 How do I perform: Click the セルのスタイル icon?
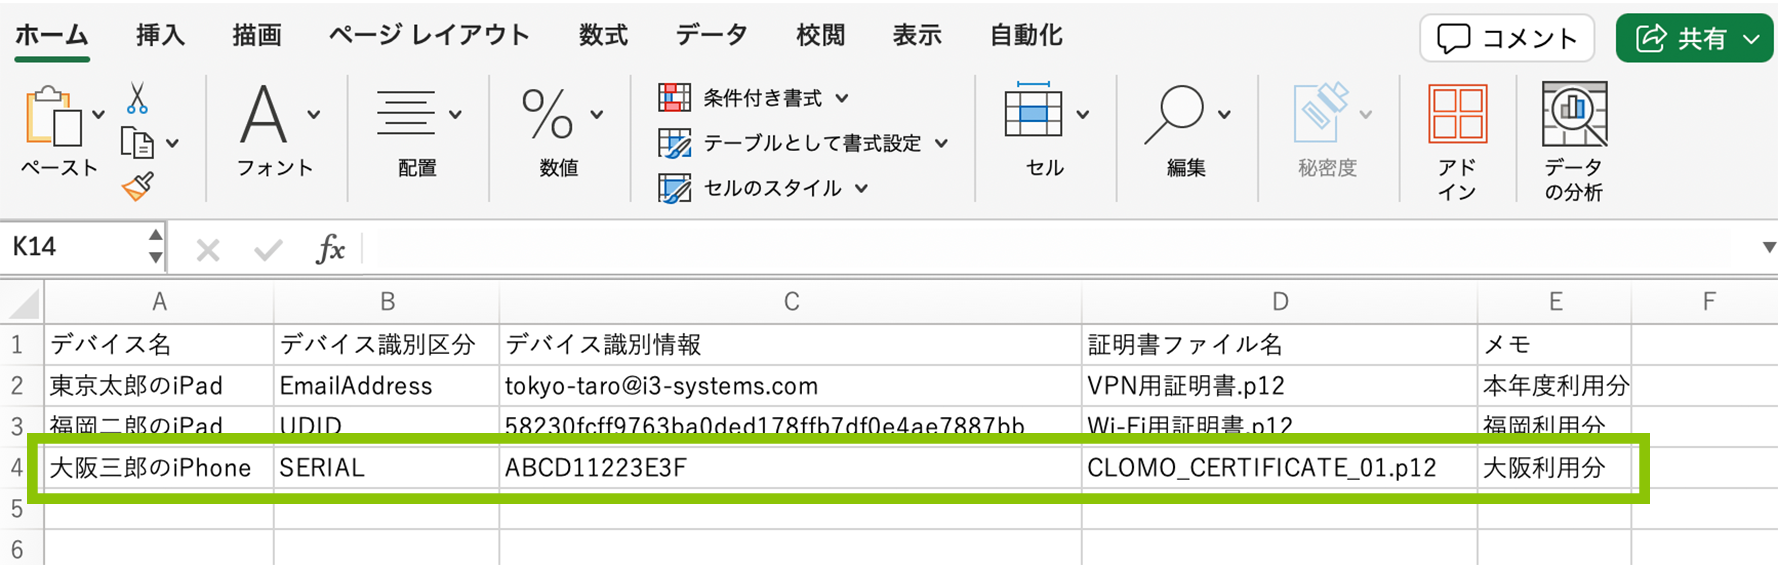click(x=674, y=189)
